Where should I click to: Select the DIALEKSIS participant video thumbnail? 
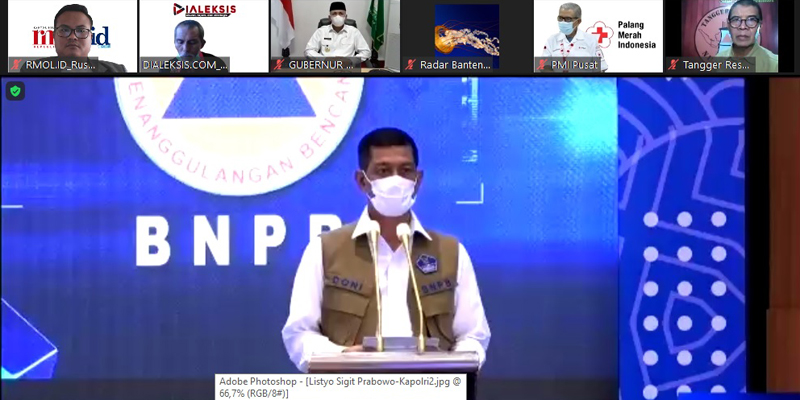pyautogui.click(x=203, y=30)
